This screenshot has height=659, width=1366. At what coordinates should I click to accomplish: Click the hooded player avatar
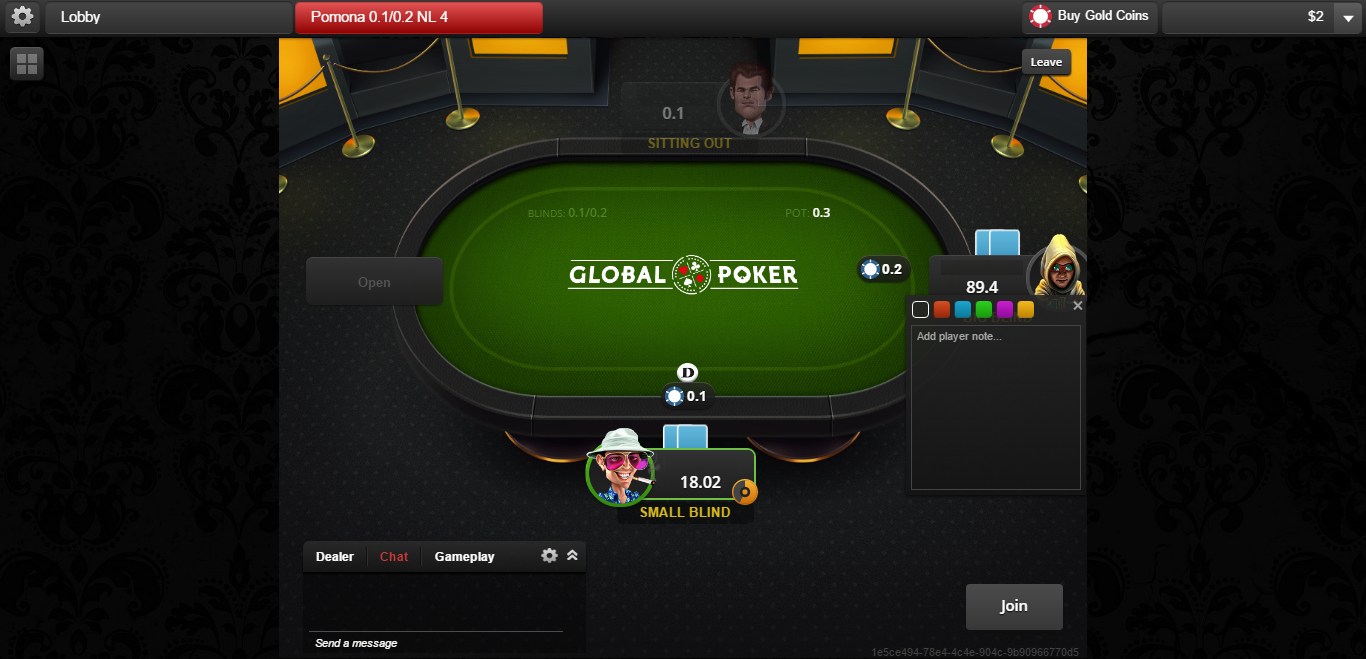pos(1057,267)
